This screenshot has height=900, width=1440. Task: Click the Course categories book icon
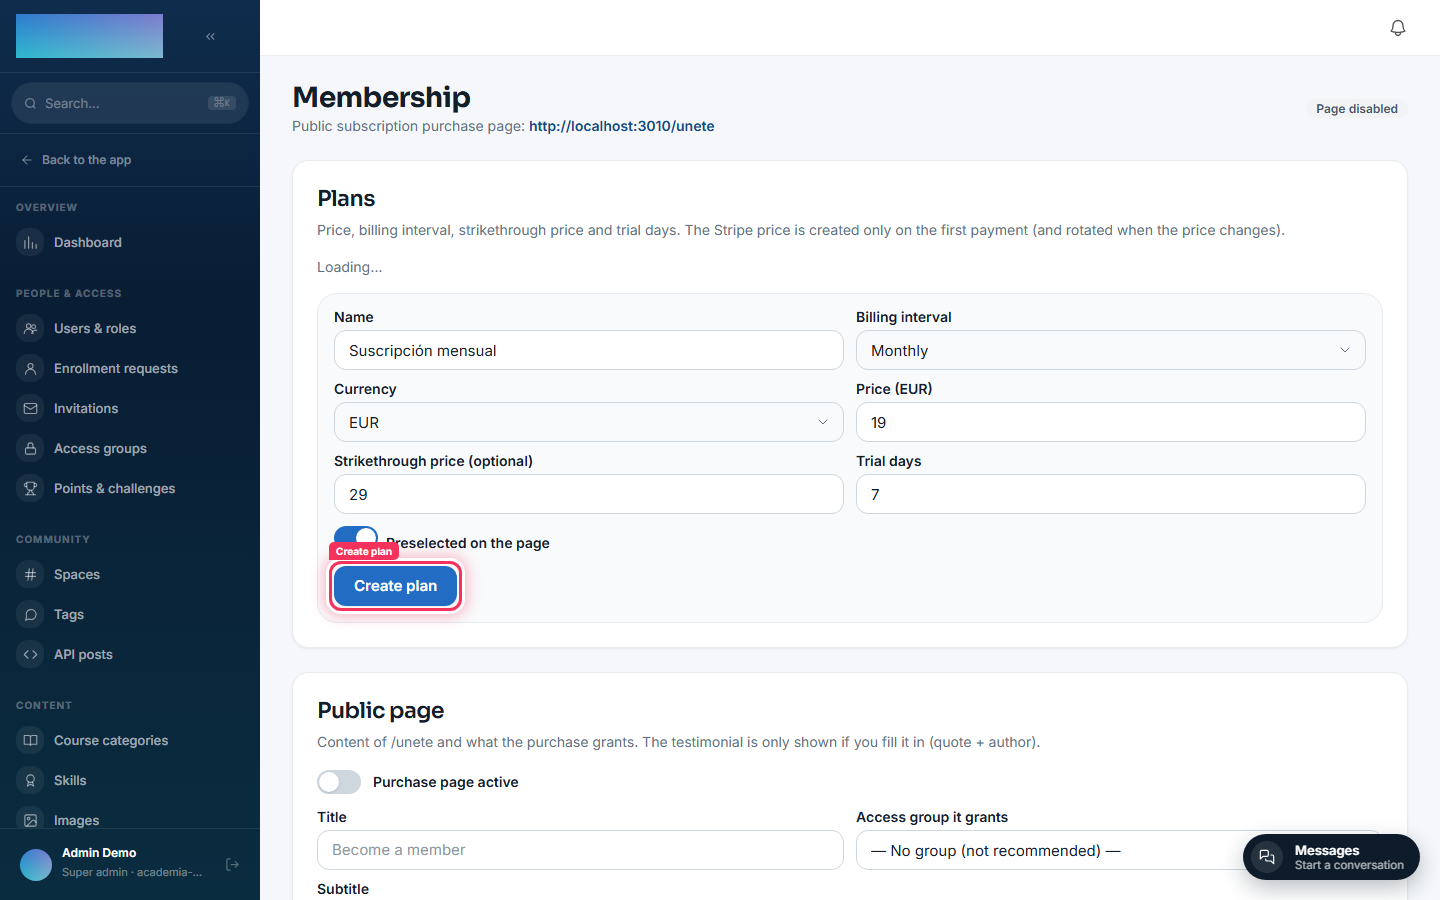pyautogui.click(x=30, y=741)
